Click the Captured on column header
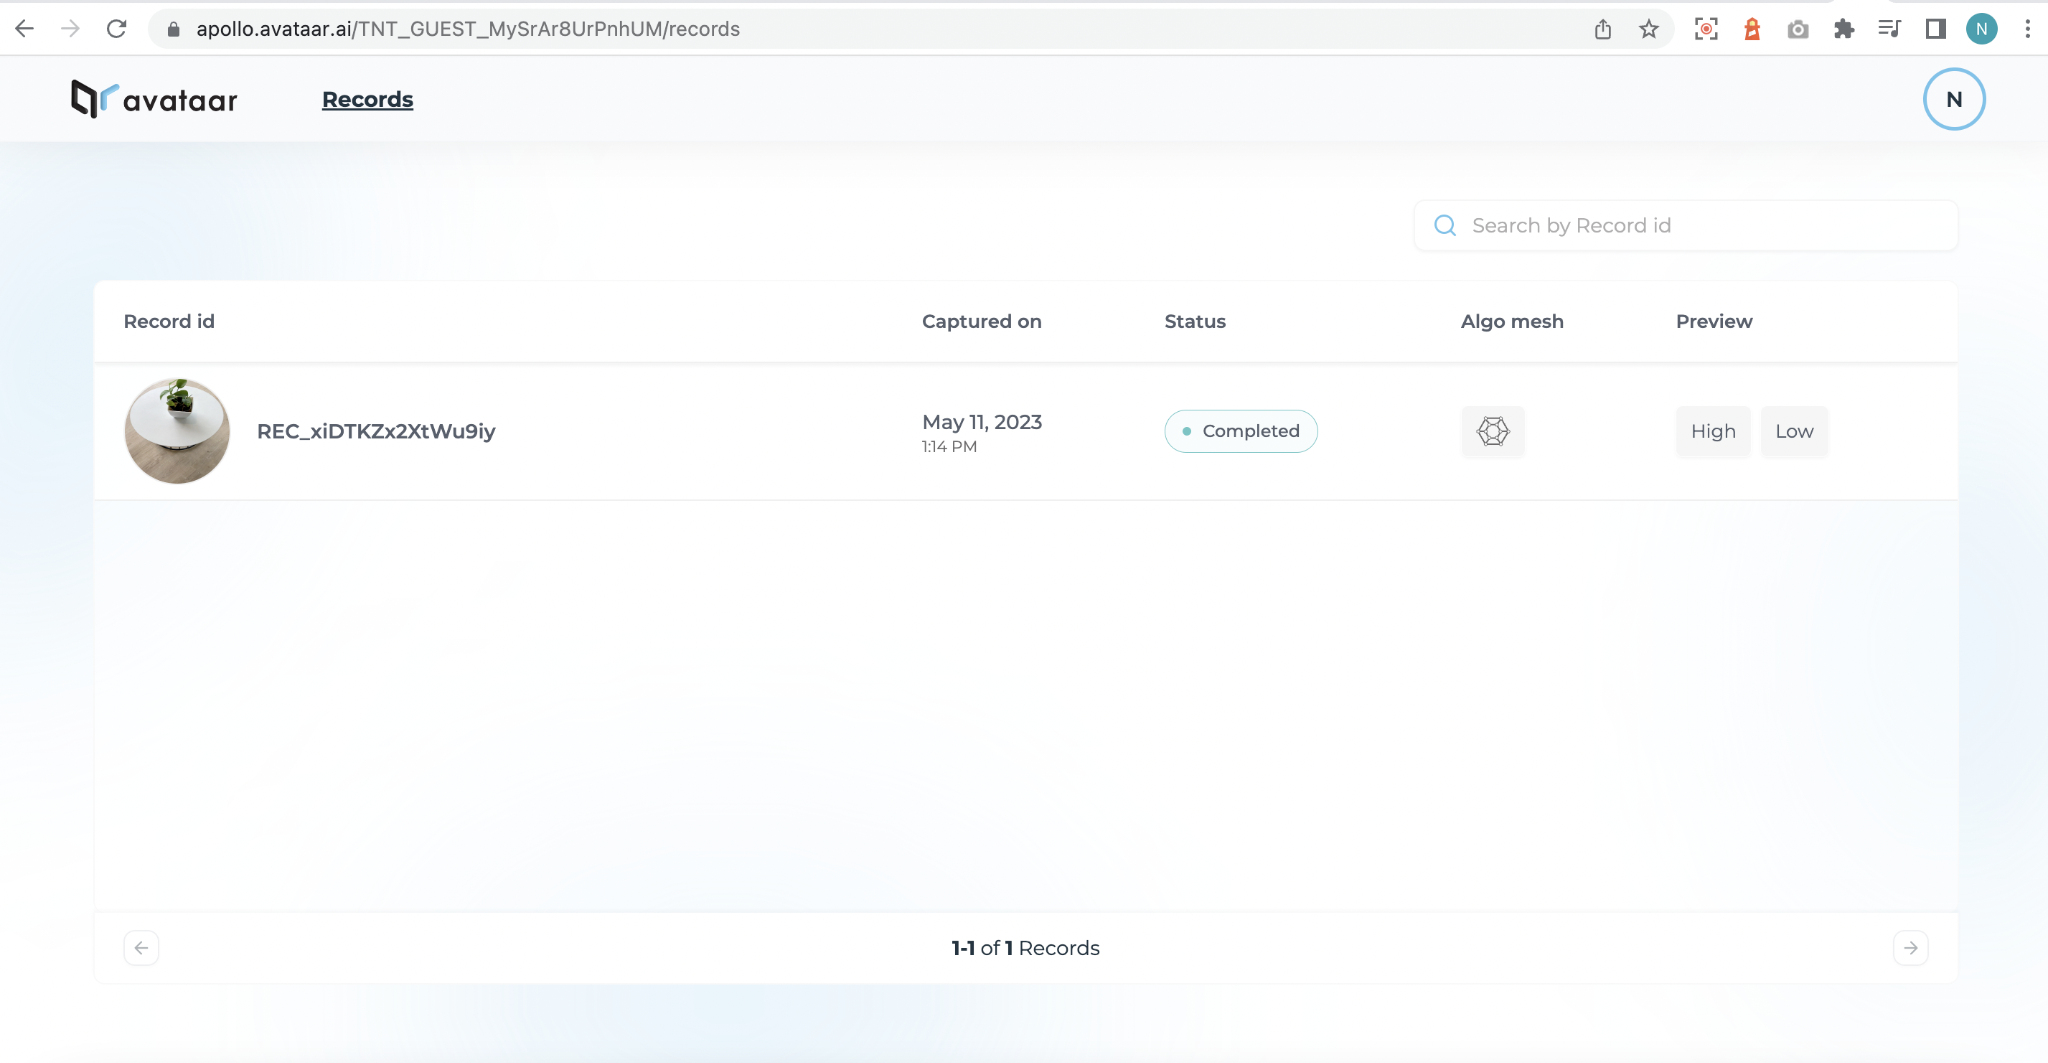Image resolution: width=2048 pixels, height=1063 pixels. point(982,321)
